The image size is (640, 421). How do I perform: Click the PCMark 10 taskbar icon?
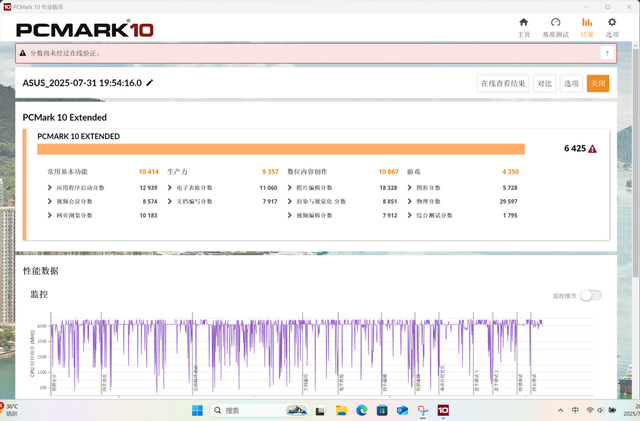[x=443, y=410]
